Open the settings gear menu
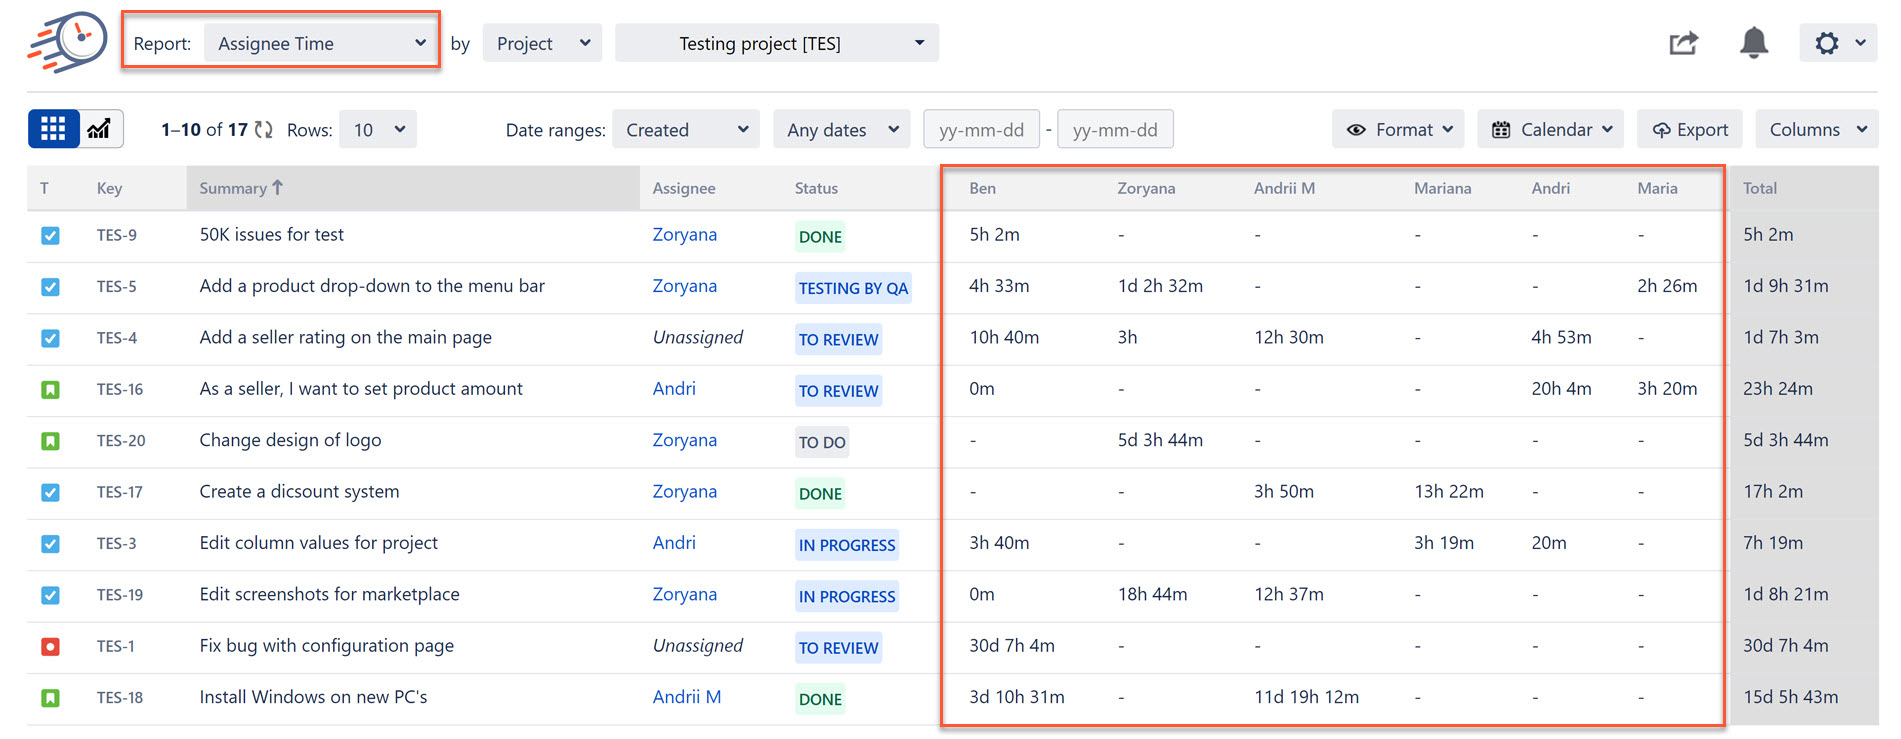The height and width of the screenshot is (739, 1901). [1838, 43]
